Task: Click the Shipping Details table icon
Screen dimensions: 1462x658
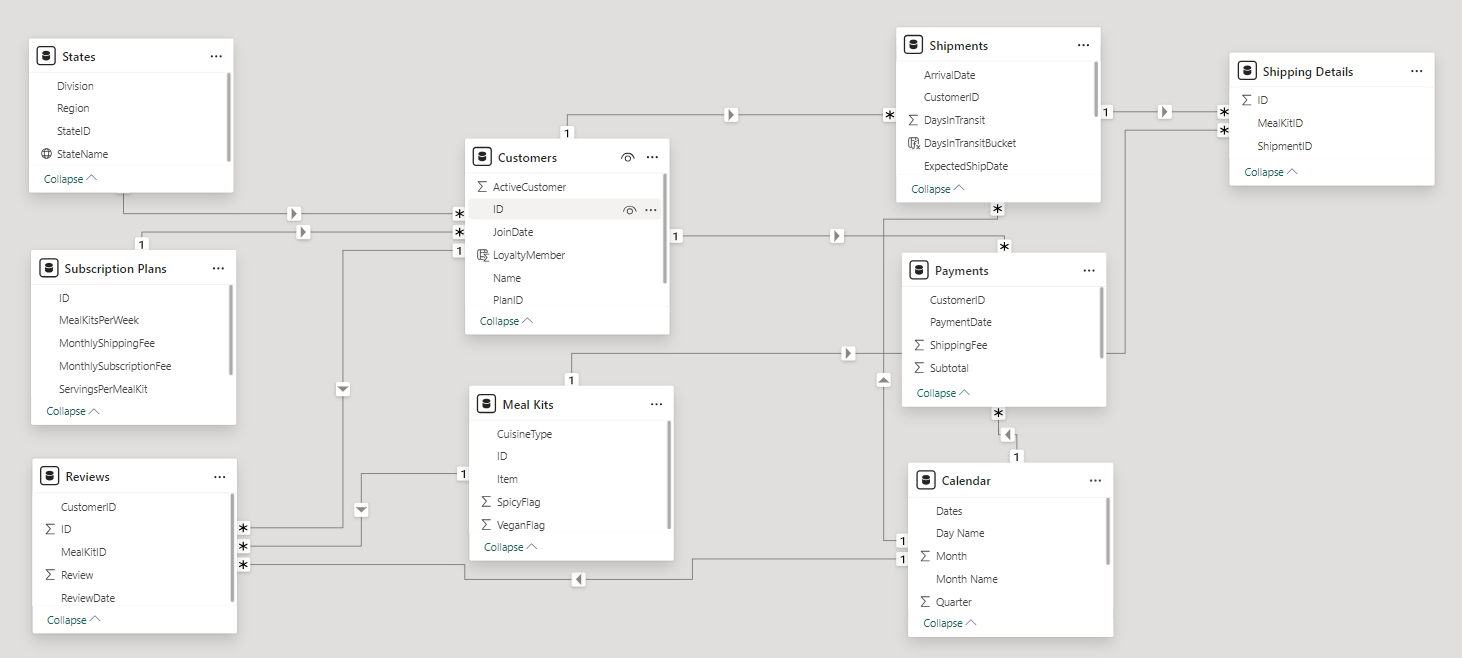Action: [x=1246, y=71]
